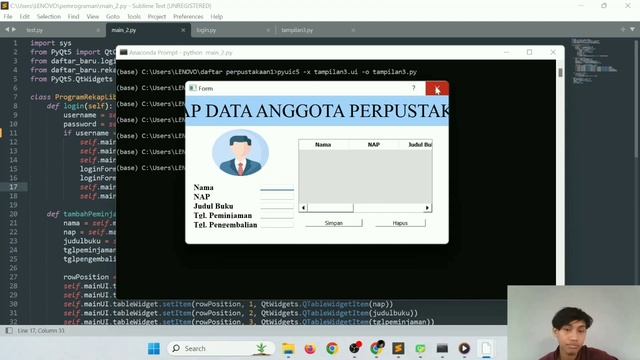Open the File menu in Sublime Text

pyautogui.click(x=8, y=16)
